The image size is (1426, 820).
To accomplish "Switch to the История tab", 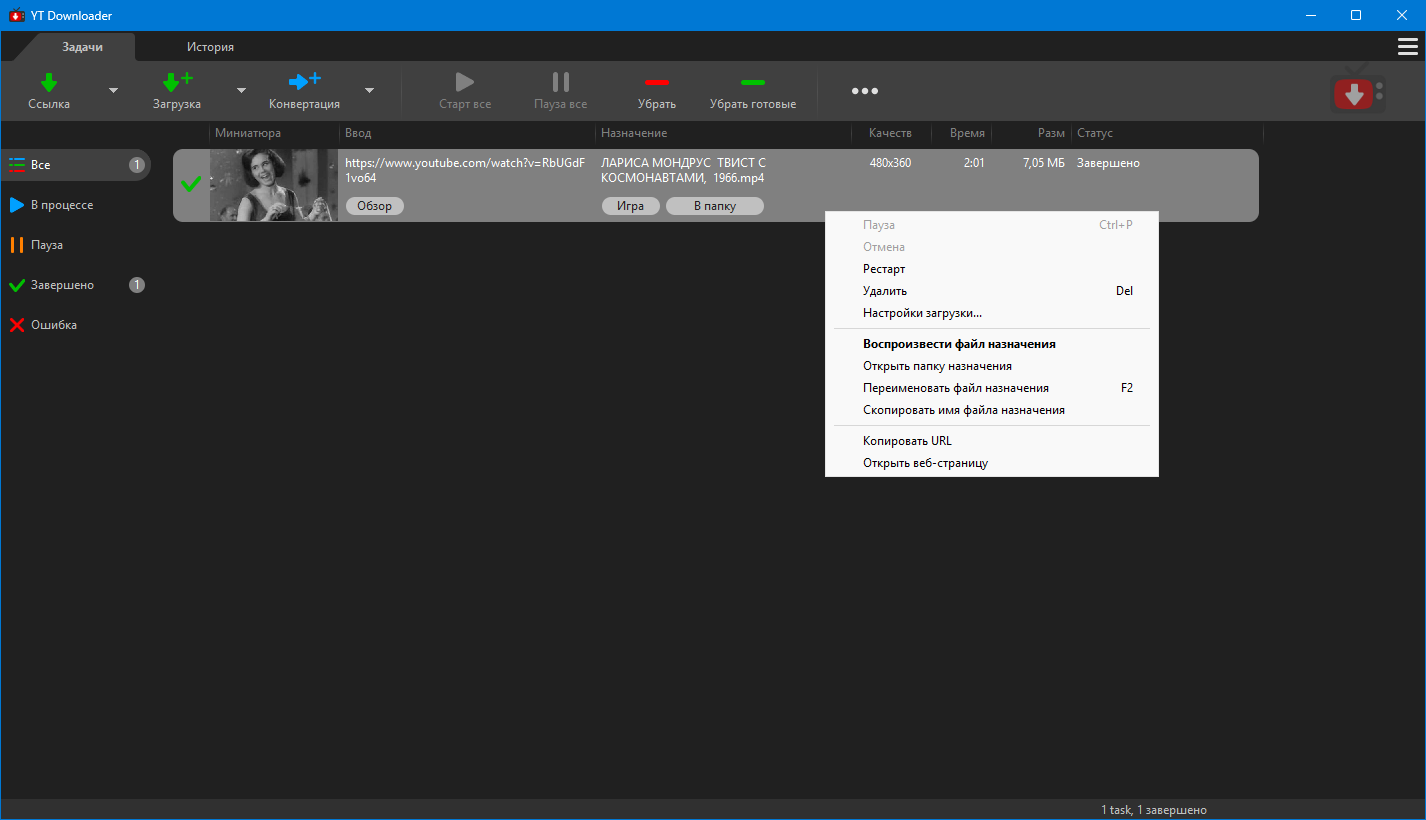I will [x=210, y=47].
